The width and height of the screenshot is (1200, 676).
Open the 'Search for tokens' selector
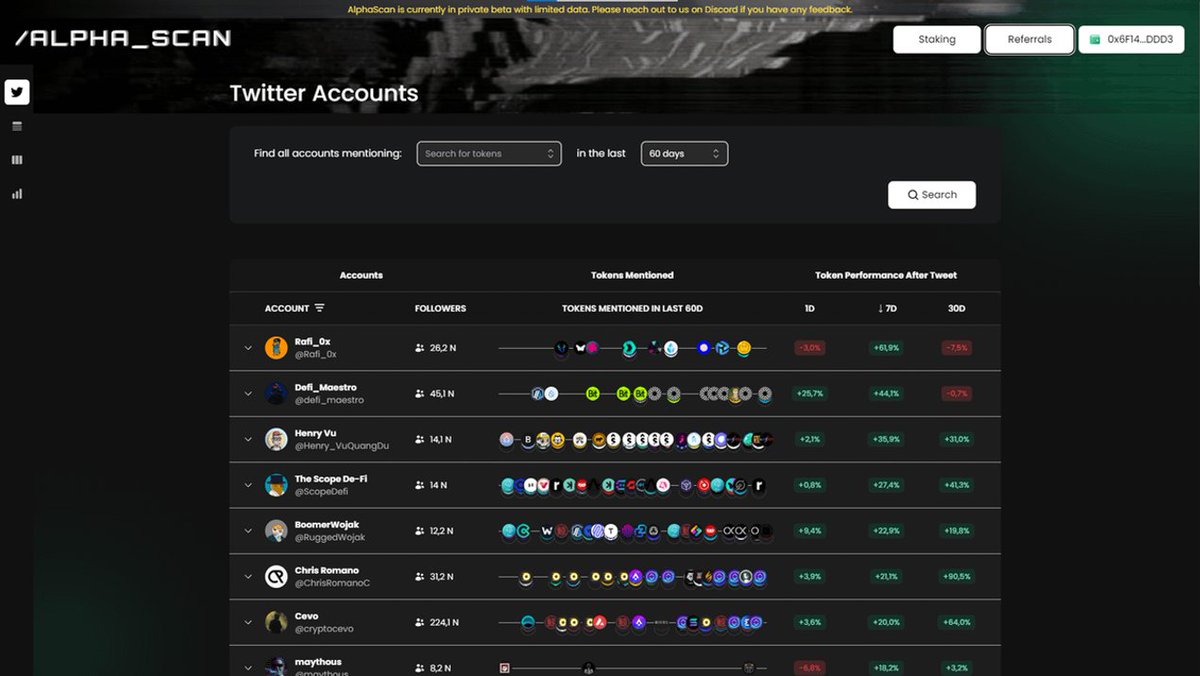point(489,153)
